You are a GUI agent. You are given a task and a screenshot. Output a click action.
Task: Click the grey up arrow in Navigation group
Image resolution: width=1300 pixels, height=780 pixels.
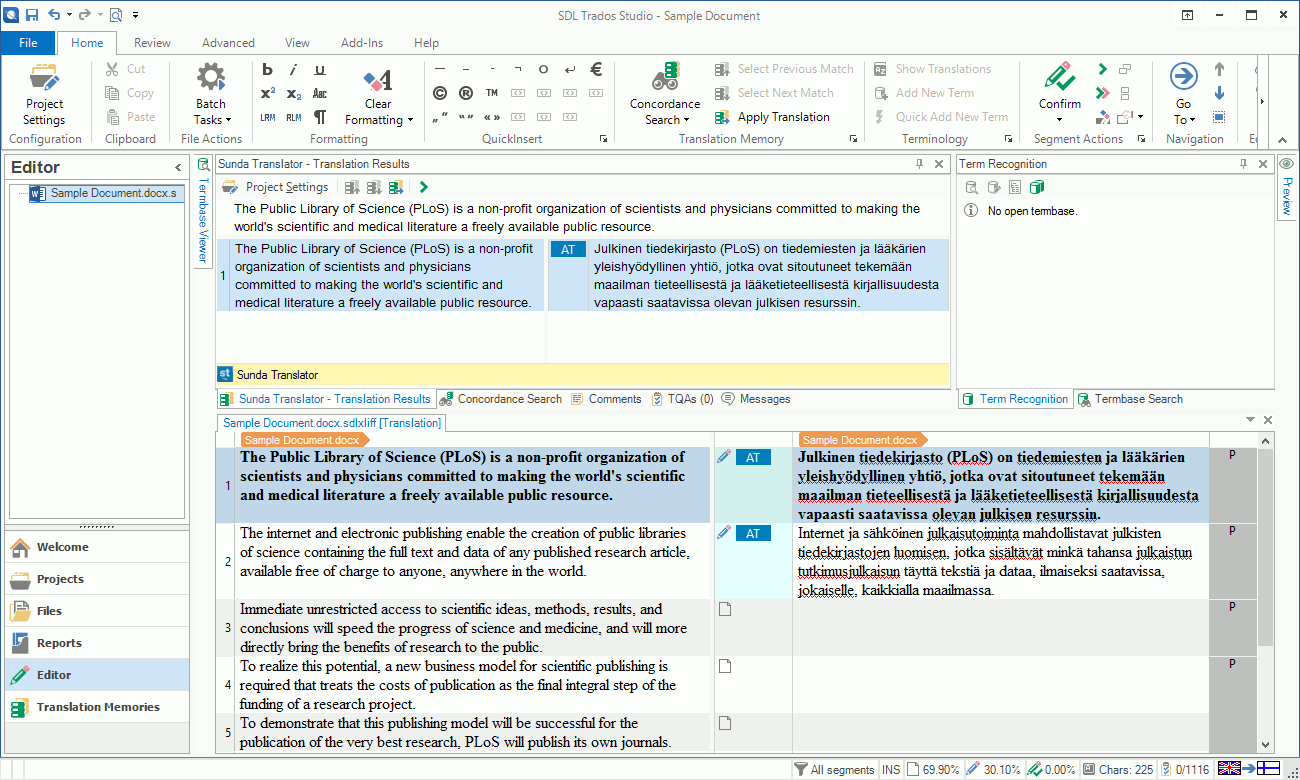coord(1219,69)
